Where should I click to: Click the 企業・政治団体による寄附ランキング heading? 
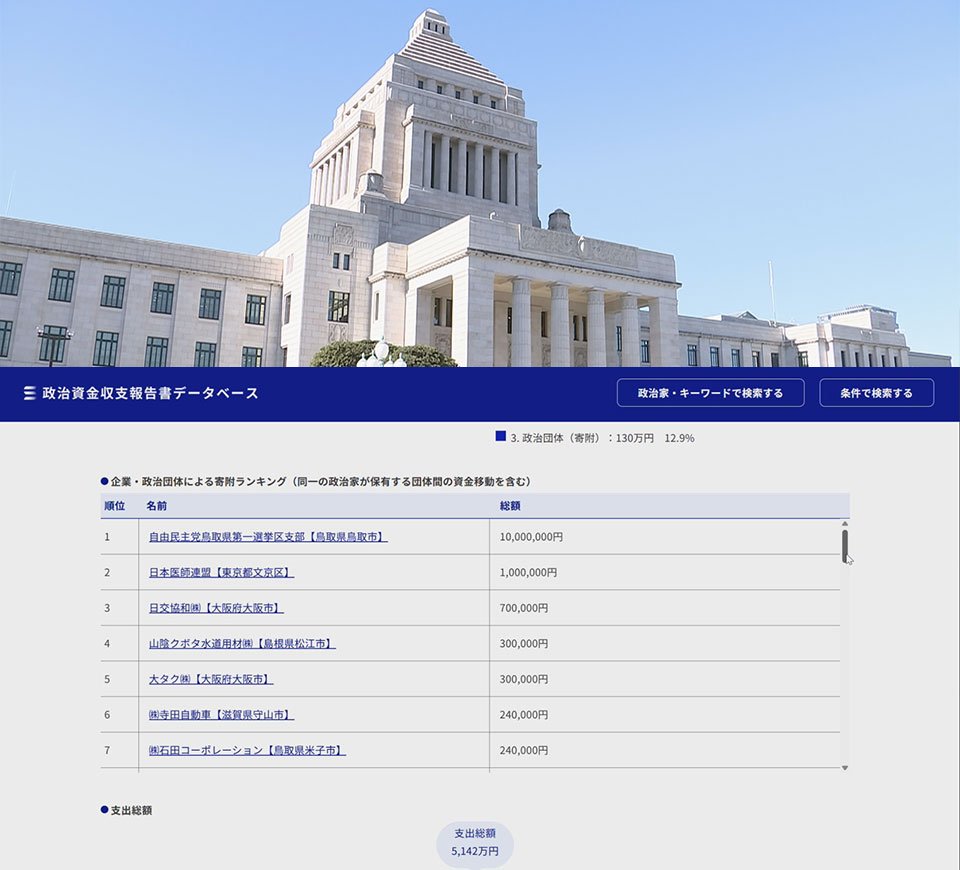pos(321,482)
